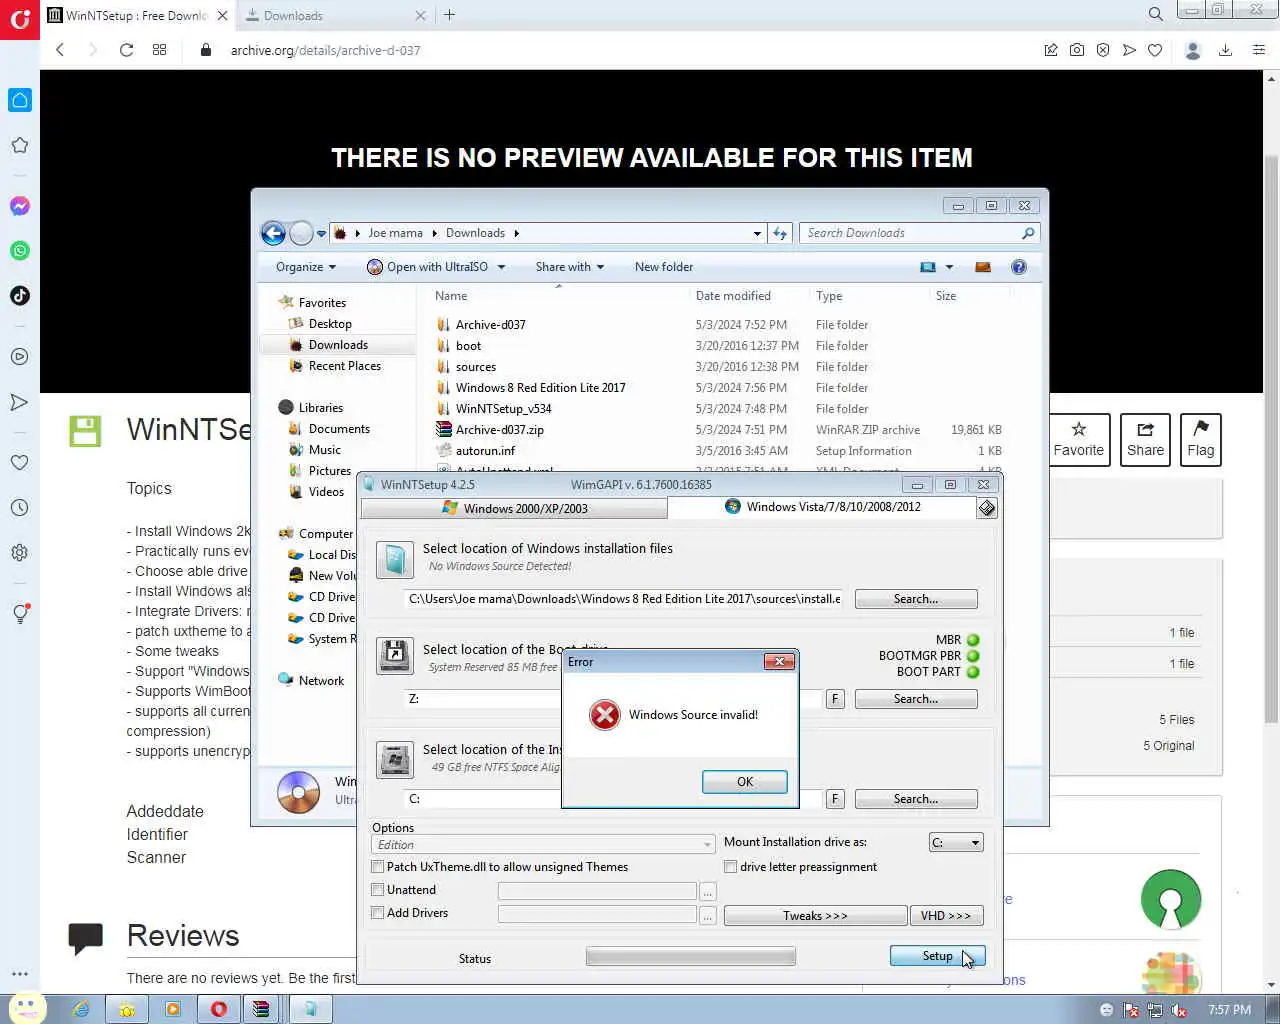Open Opera sidebar Messenger icon

coord(20,206)
